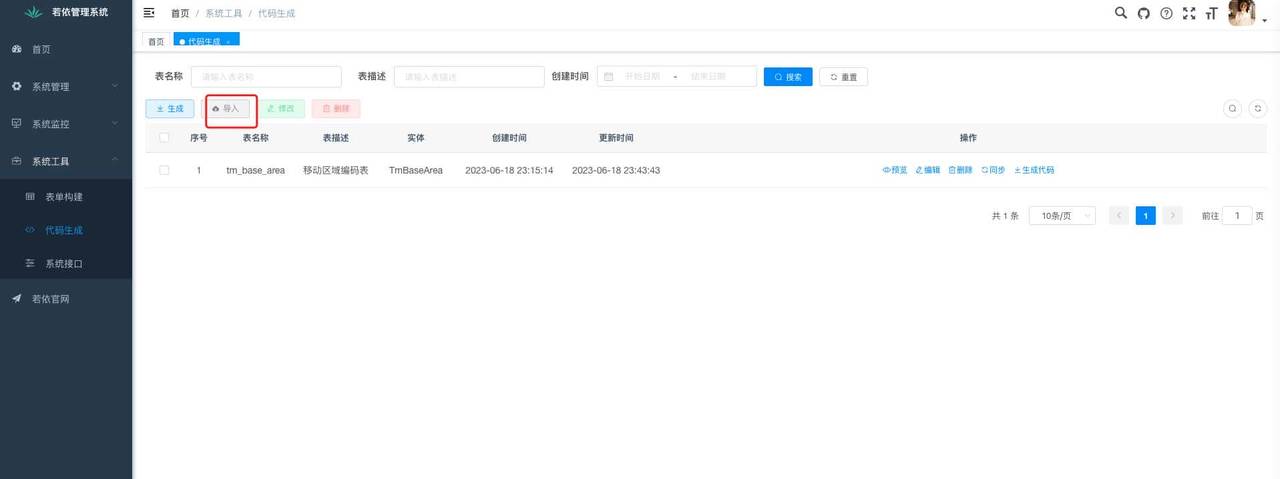Expand the 系统管理 sidebar menu

coord(66,87)
